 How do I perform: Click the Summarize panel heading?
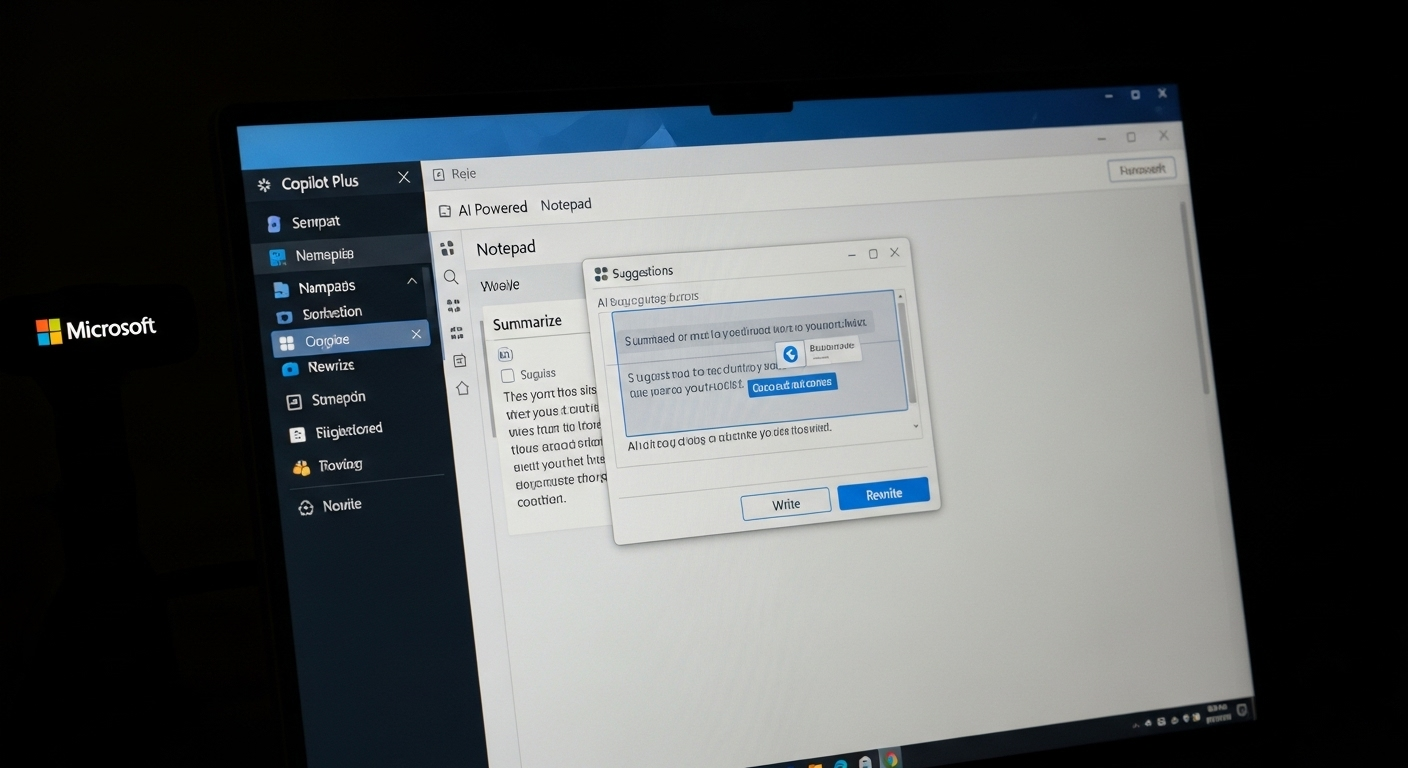(527, 322)
